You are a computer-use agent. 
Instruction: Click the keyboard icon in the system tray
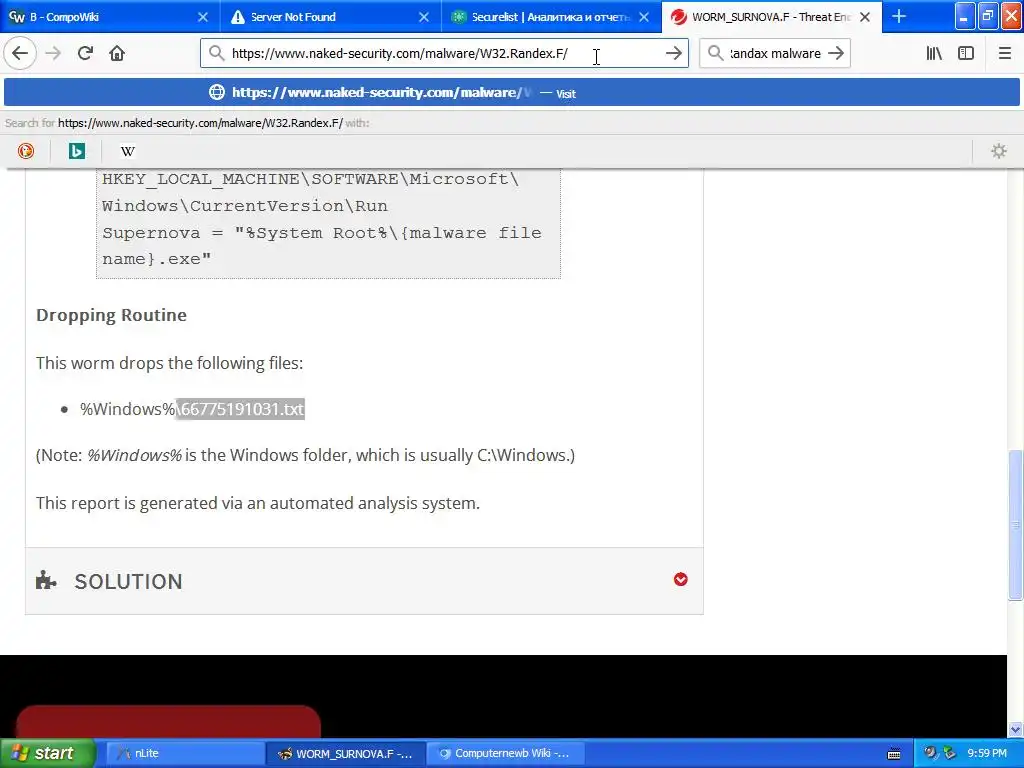tap(894, 754)
